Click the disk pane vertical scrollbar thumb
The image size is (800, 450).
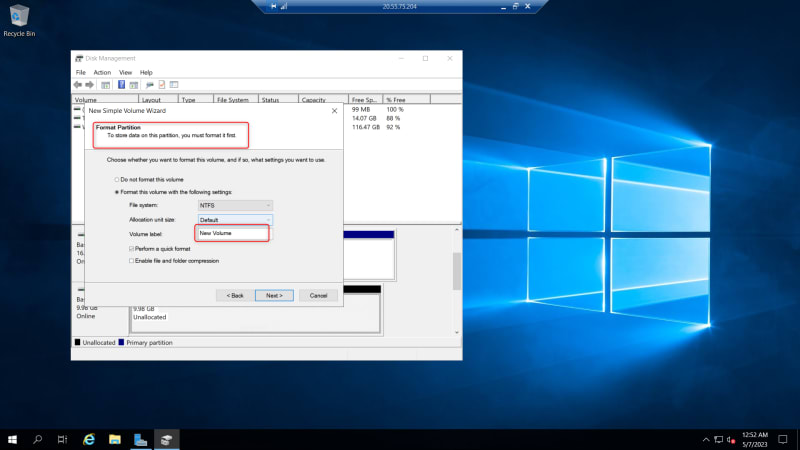coord(457,271)
